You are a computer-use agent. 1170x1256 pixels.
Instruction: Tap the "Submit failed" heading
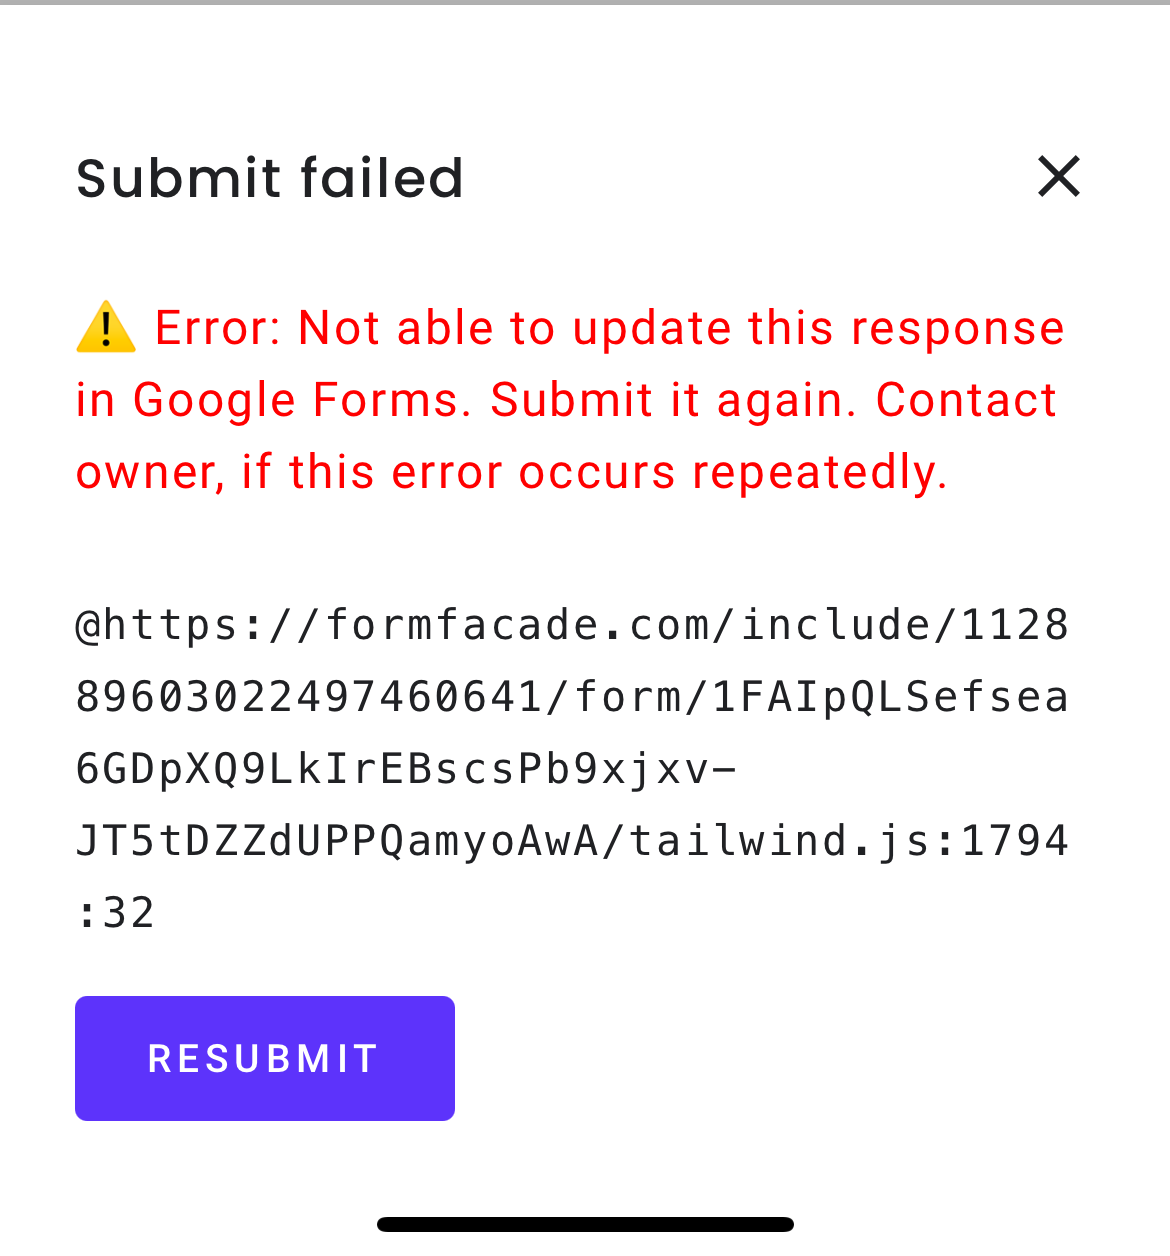click(x=270, y=179)
